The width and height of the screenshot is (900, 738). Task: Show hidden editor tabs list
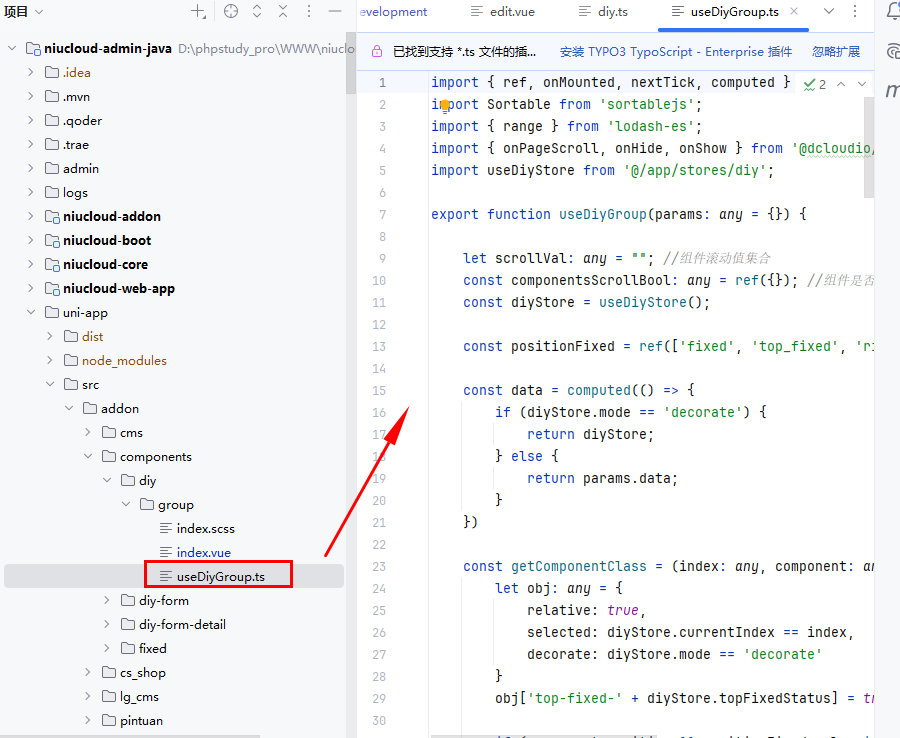click(828, 12)
